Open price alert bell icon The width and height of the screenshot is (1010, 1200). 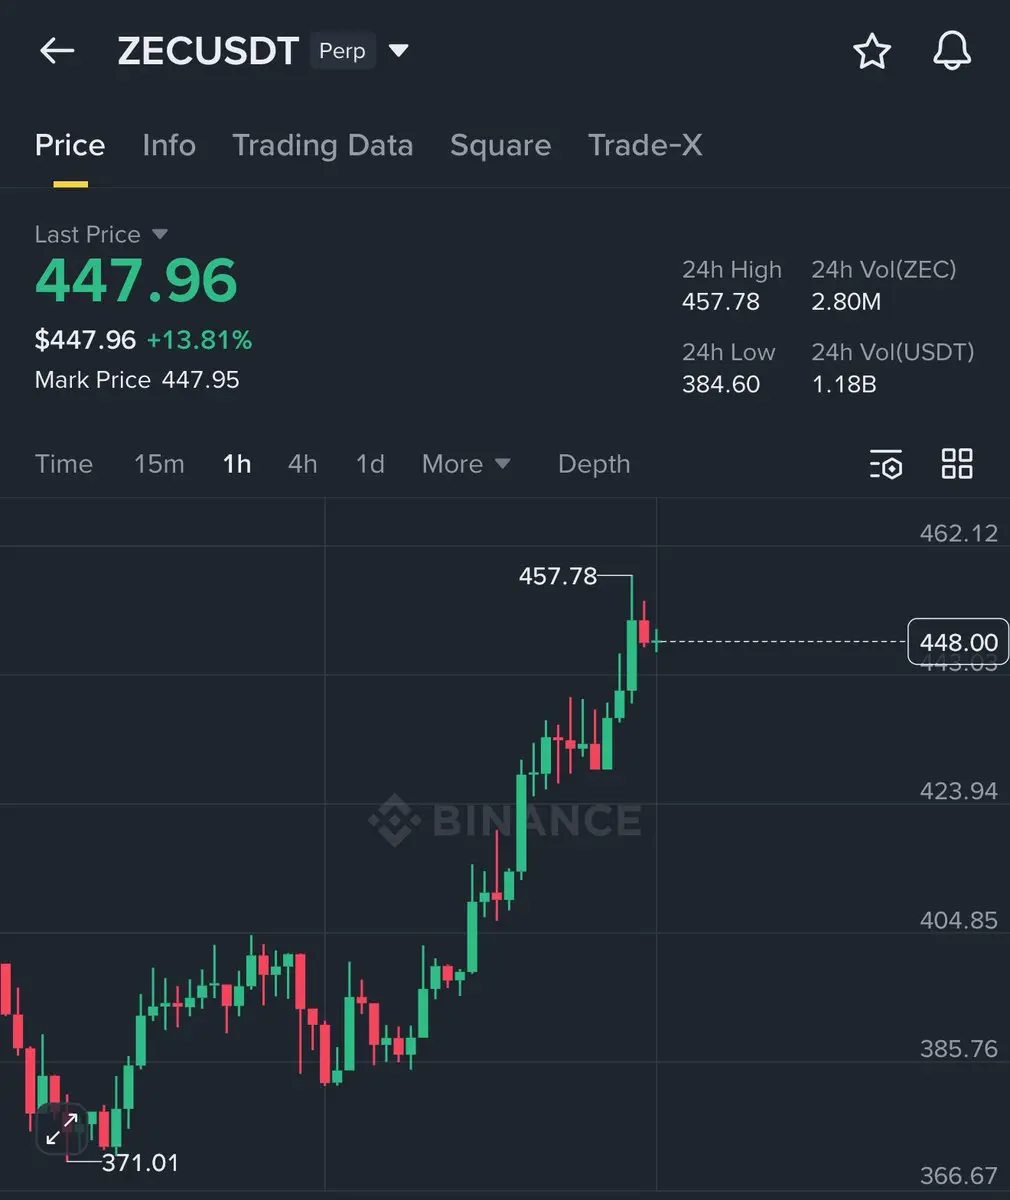coord(952,51)
